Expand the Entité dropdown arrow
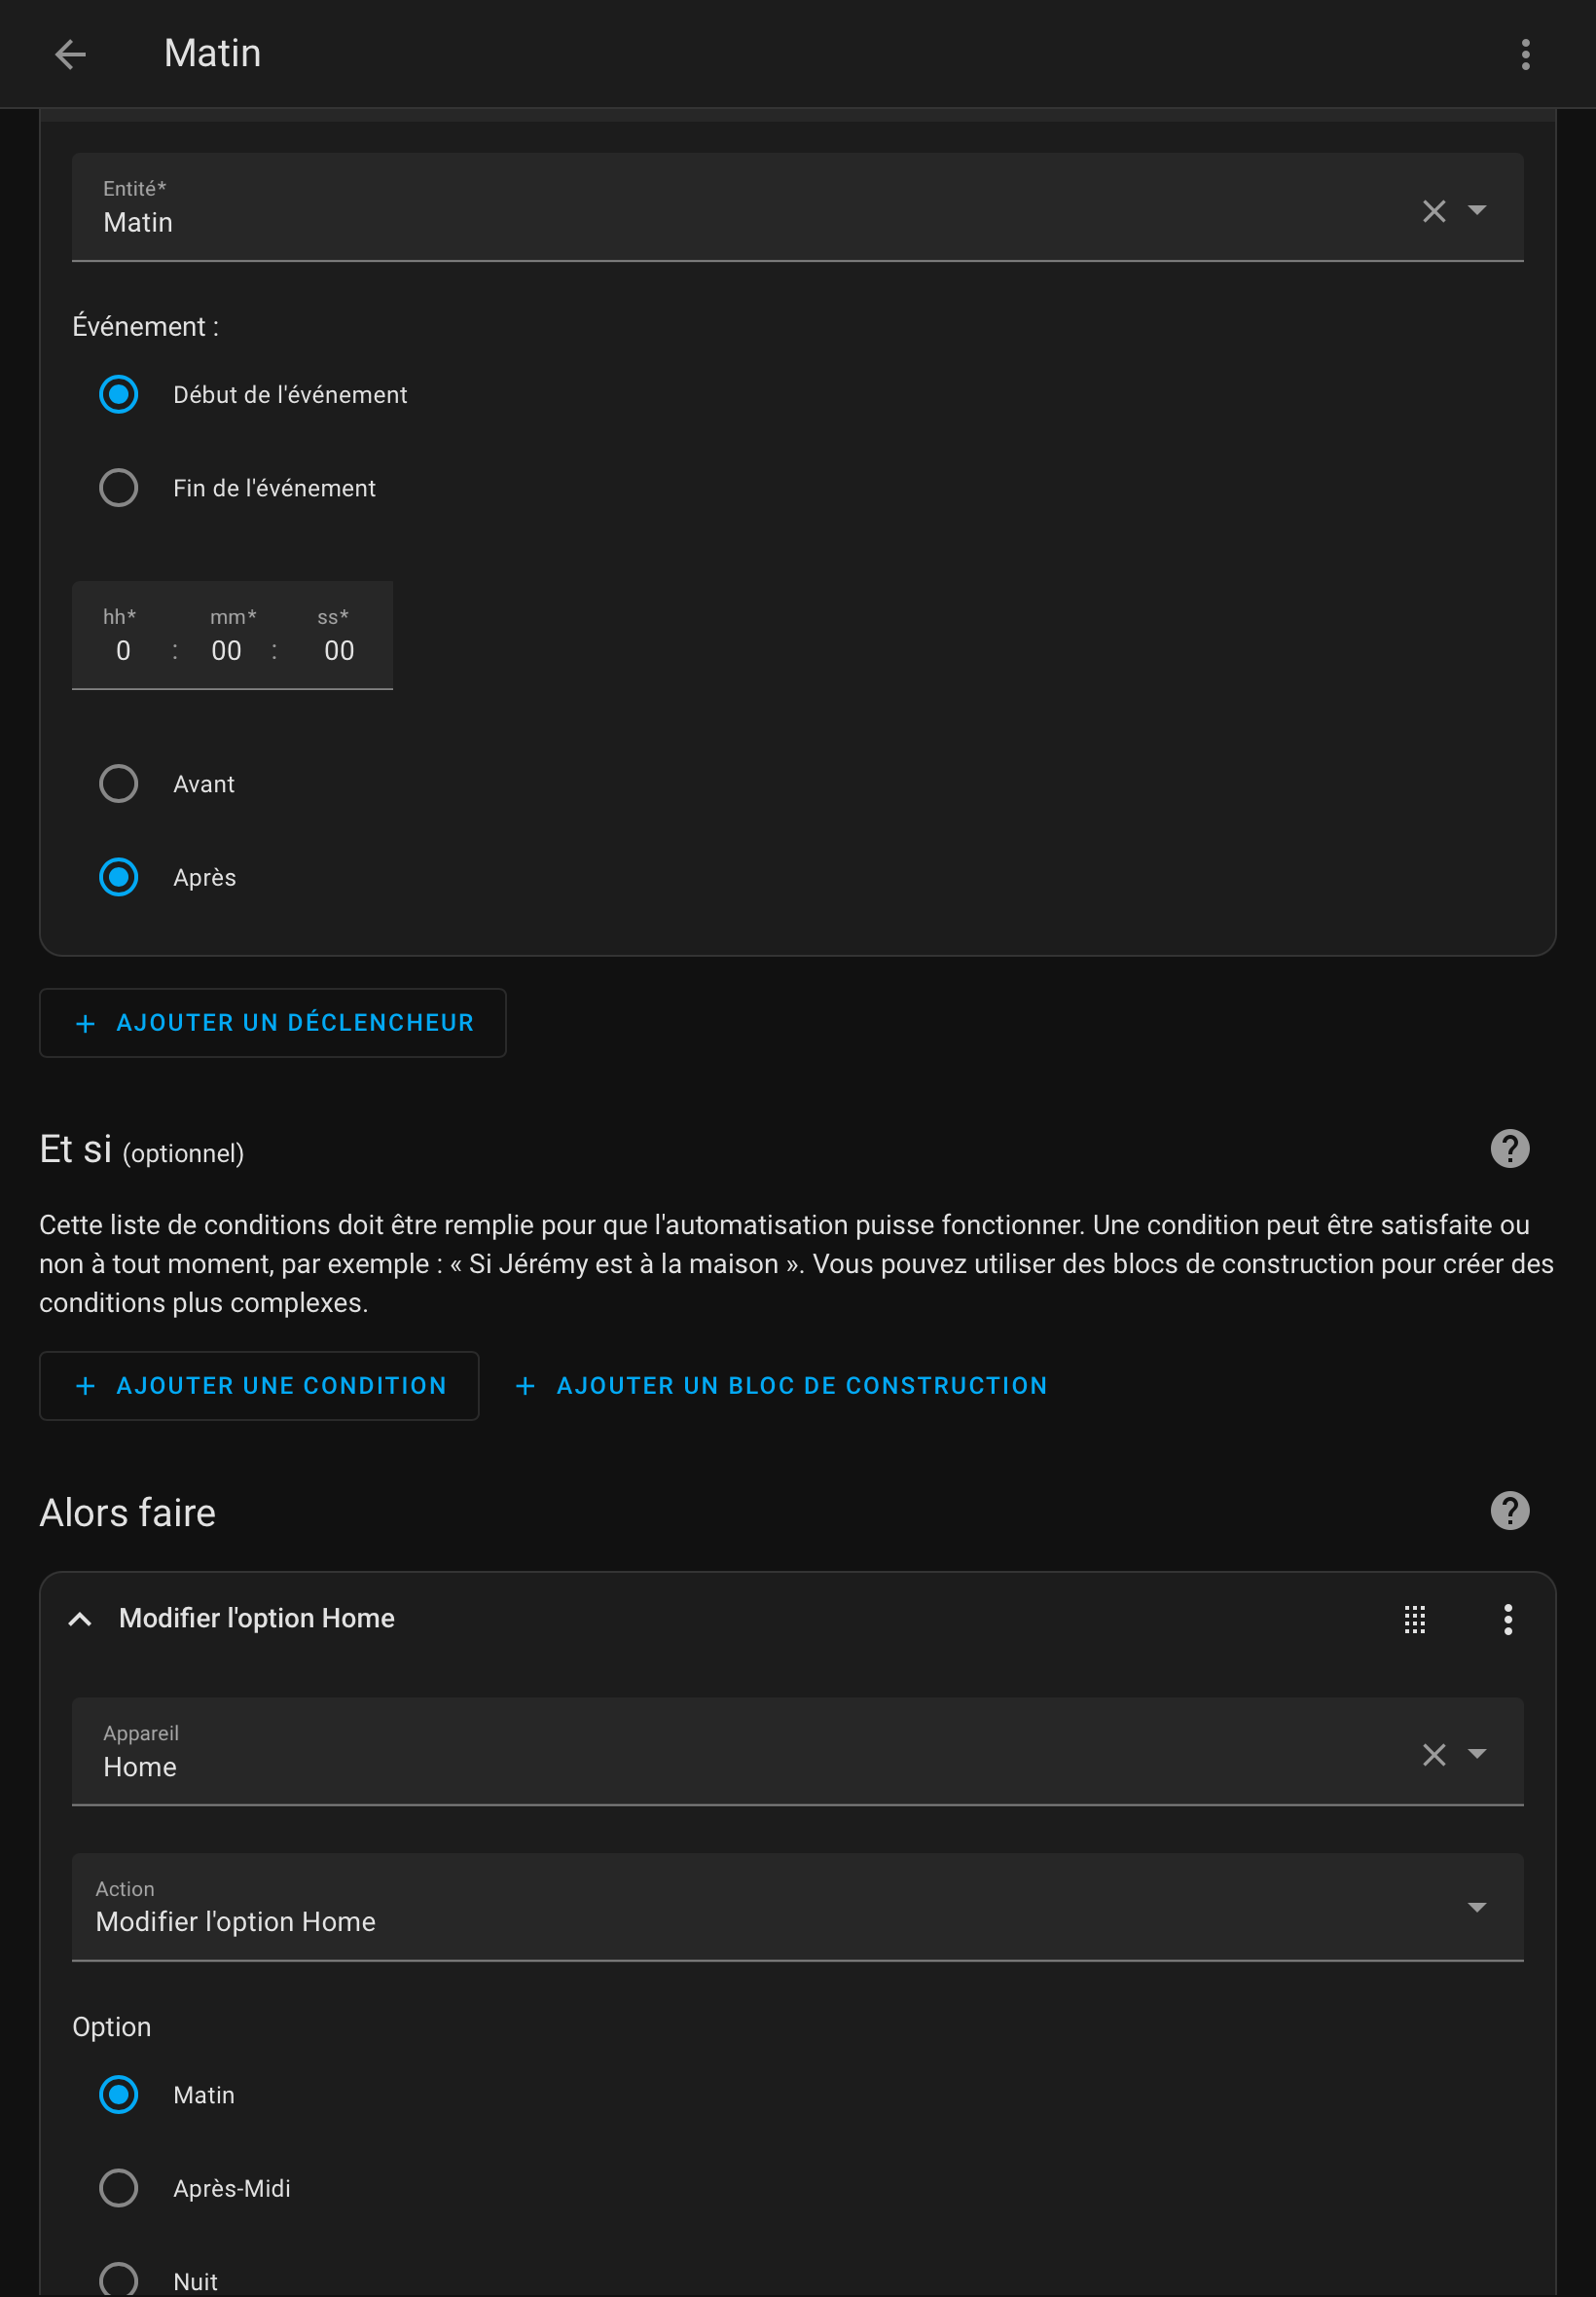The height and width of the screenshot is (2297, 1596). 1477,211
